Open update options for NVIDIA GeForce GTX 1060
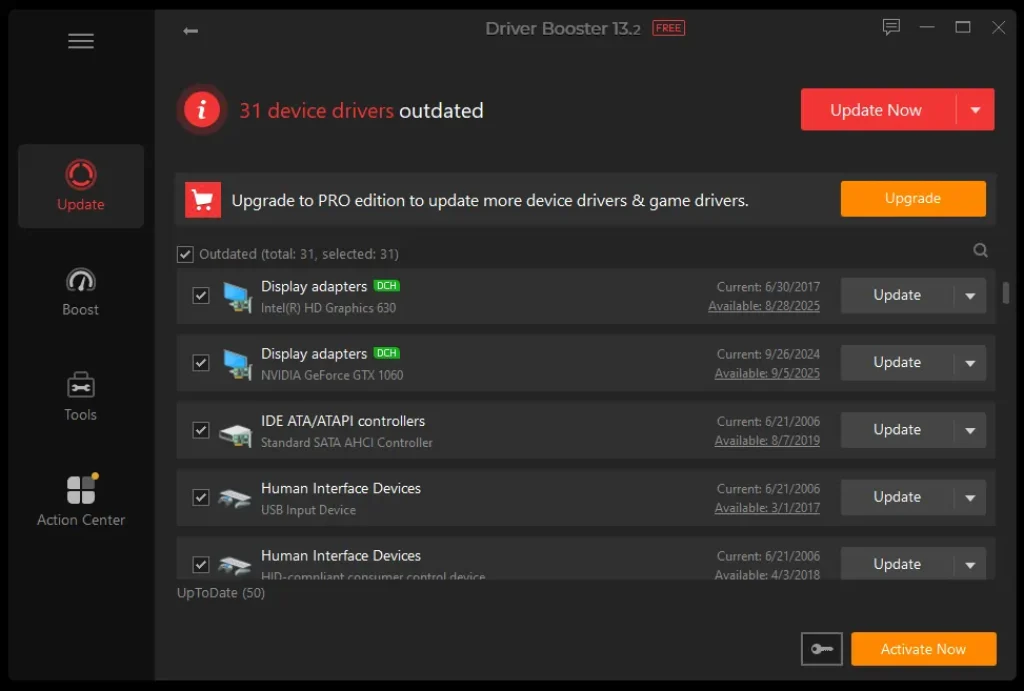This screenshot has width=1024, height=691. click(970, 363)
